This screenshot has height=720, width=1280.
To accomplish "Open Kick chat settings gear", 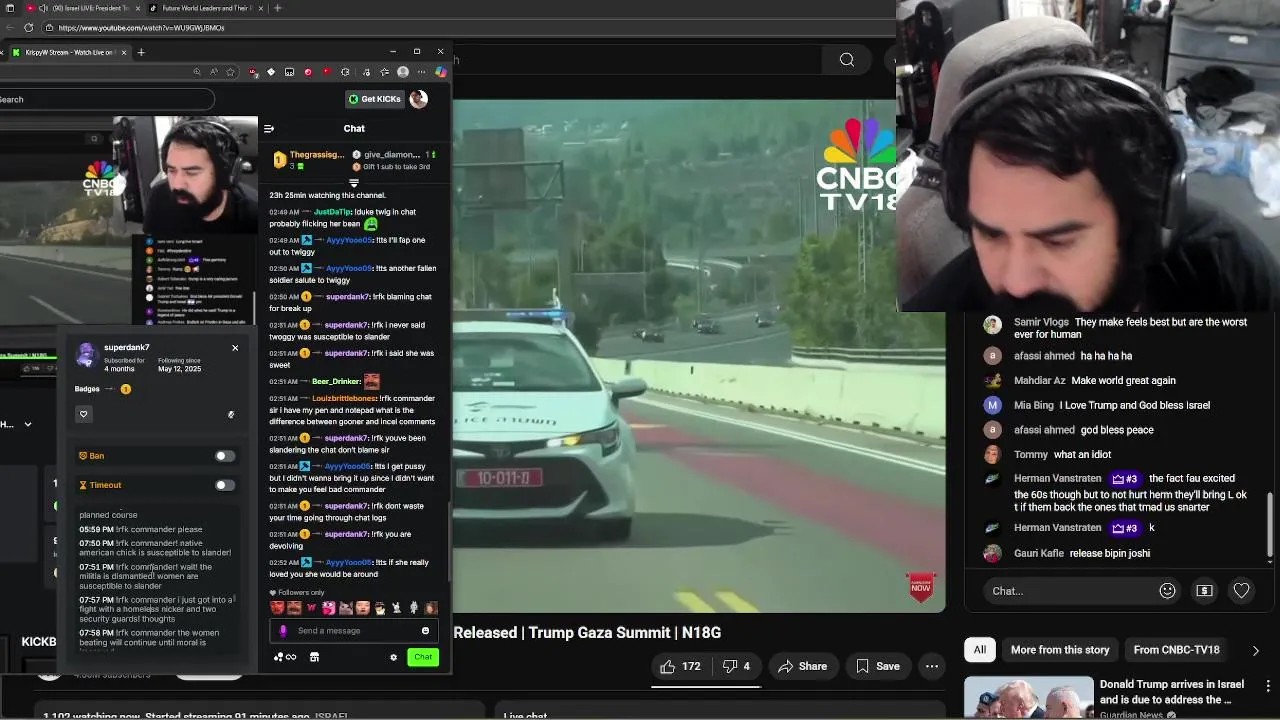I will 393,657.
